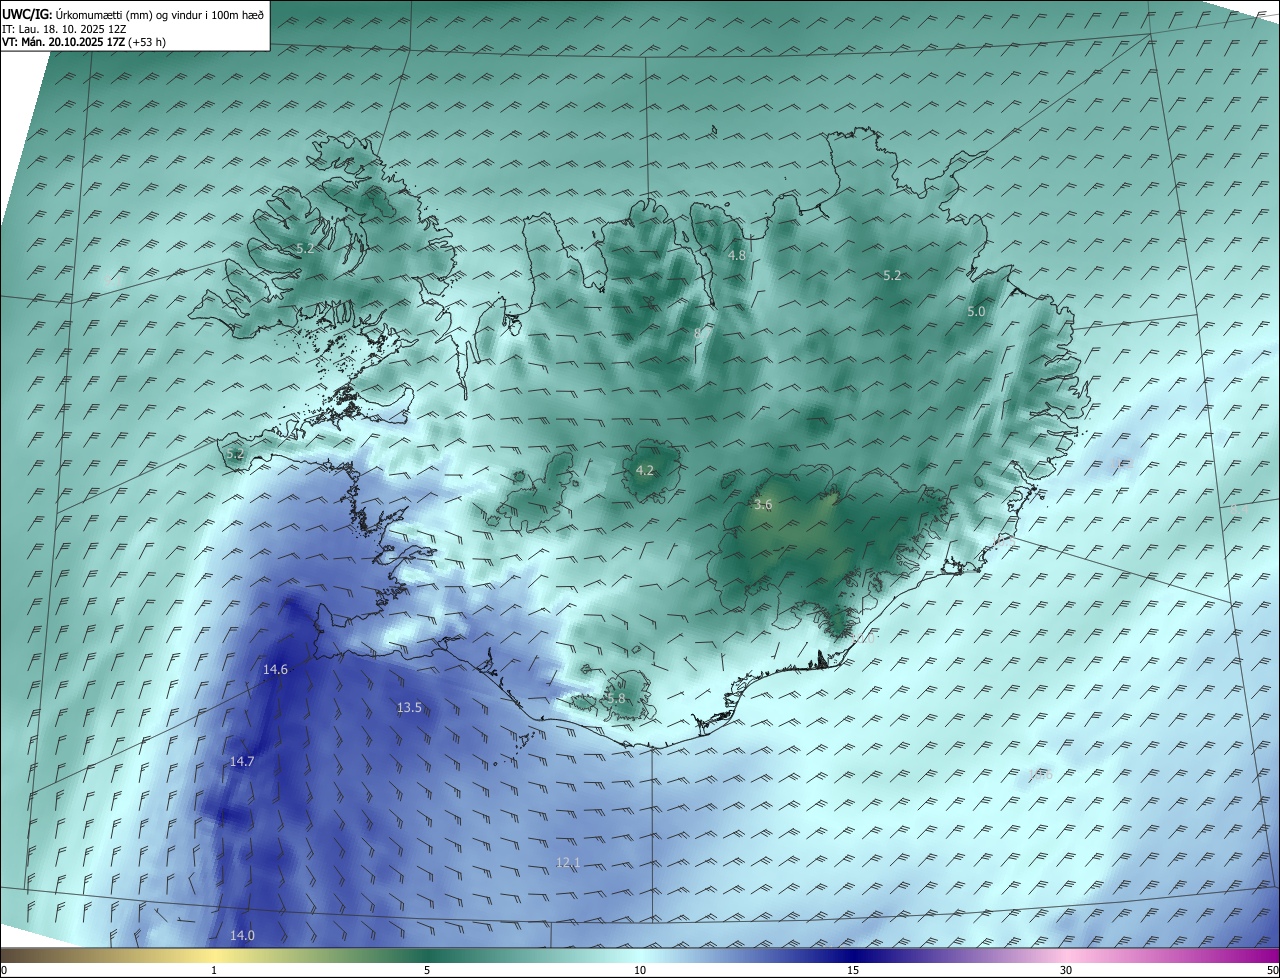The height and width of the screenshot is (978, 1280).
Task: Click the 14.0 value near the bottom edge
Action: coord(242,936)
